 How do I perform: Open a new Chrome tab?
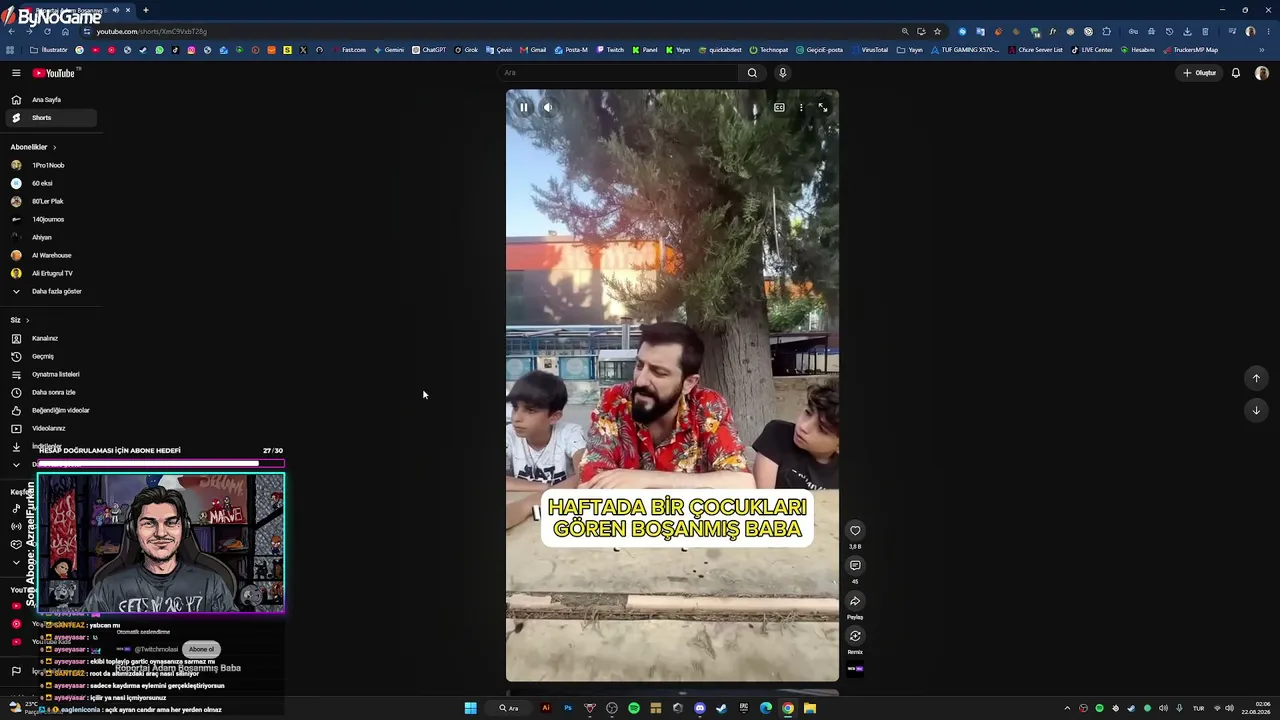pyautogui.click(x=145, y=10)
